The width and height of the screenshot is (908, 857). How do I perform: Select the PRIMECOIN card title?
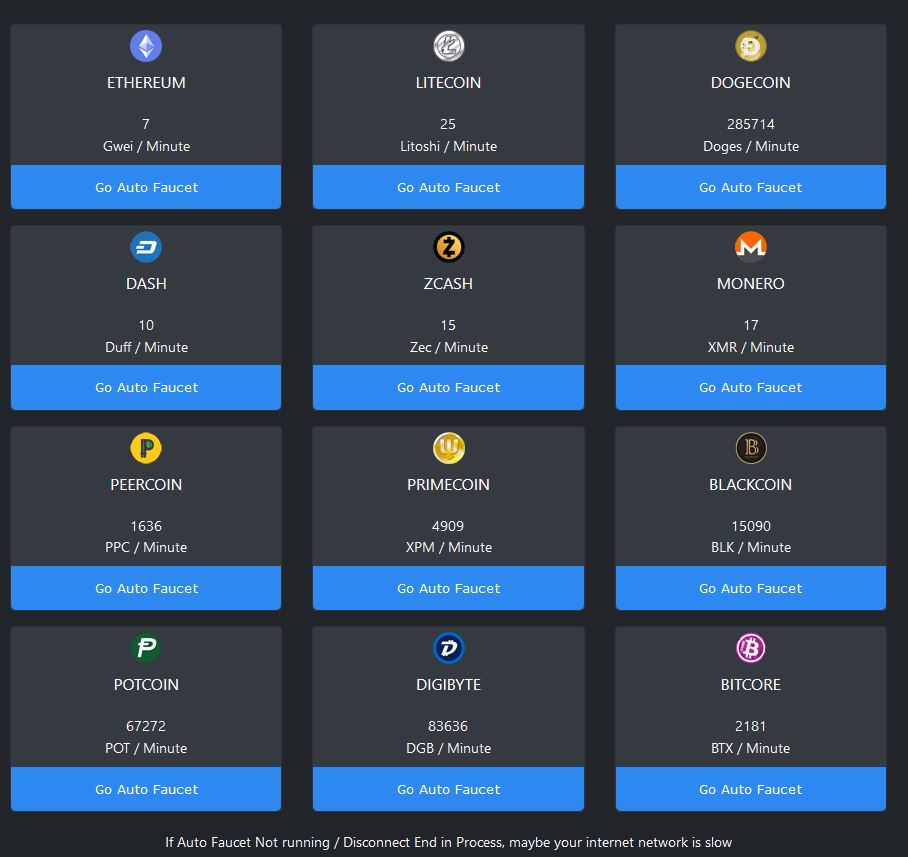448,485
